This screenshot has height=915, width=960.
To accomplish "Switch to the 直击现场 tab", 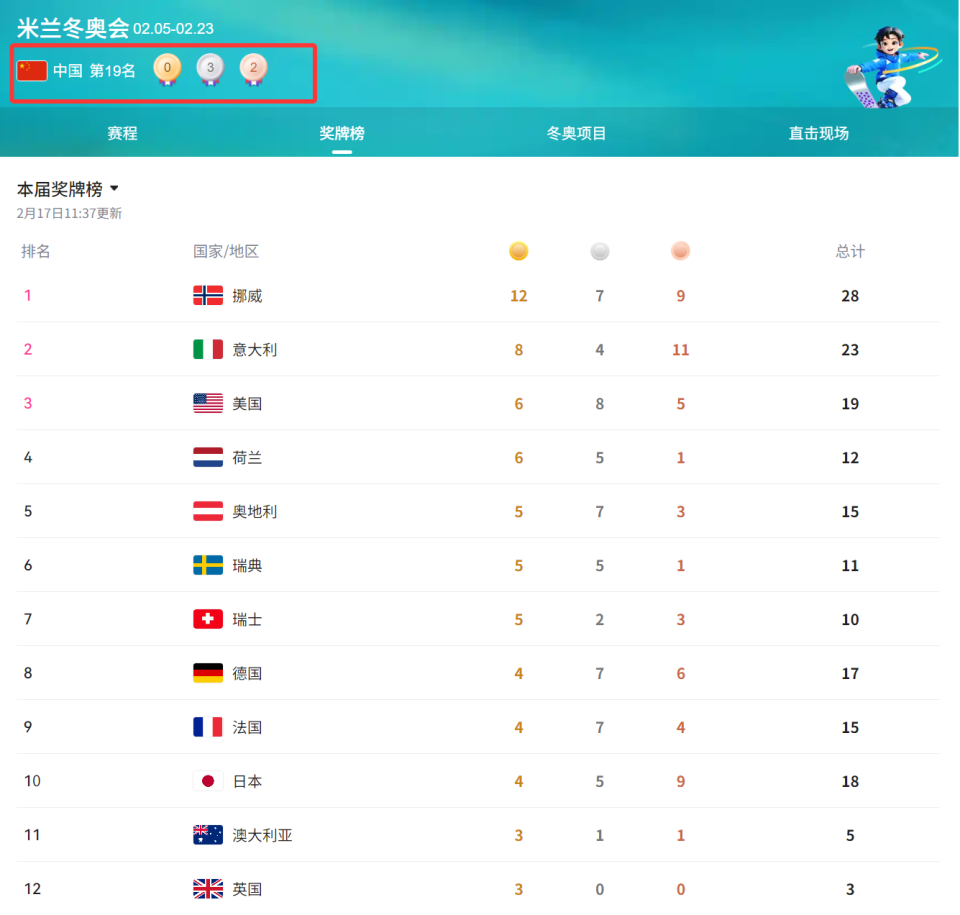I will pos(817,131).
